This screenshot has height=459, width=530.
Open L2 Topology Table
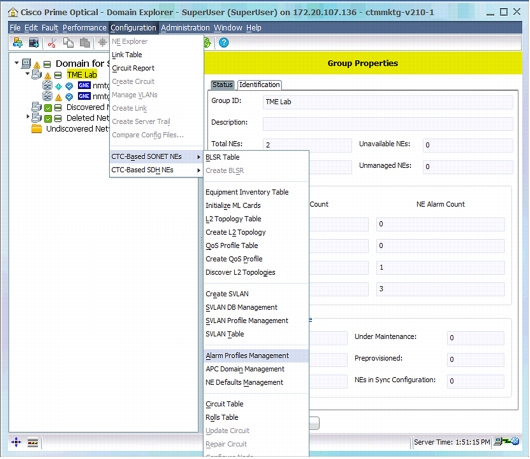coord(257,219)
